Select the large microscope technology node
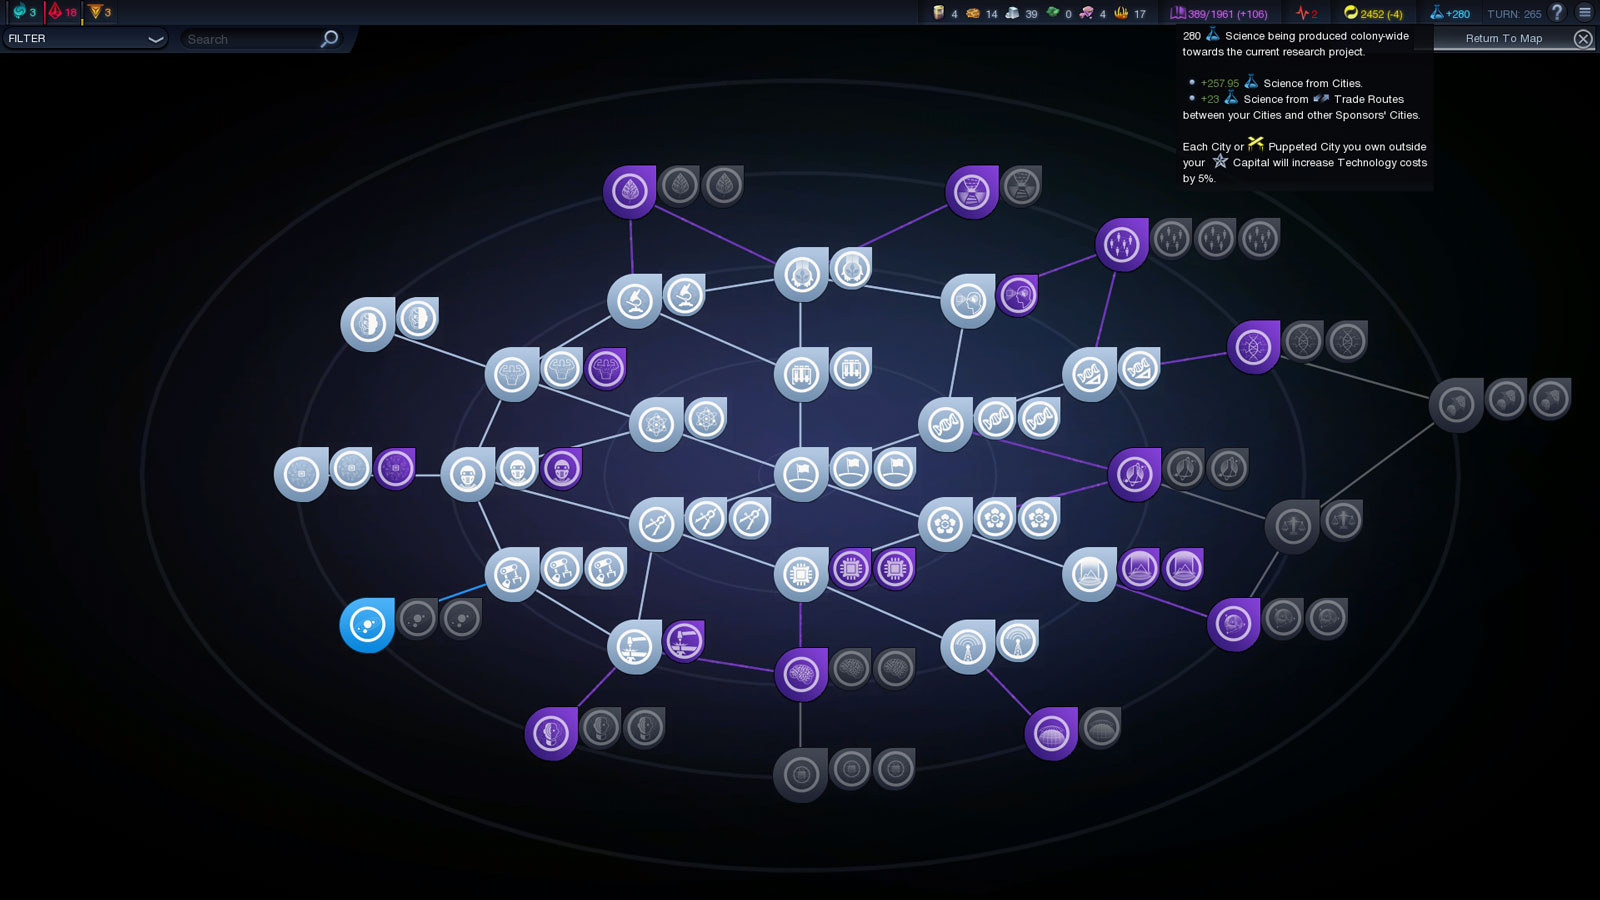 coord(635,300)
